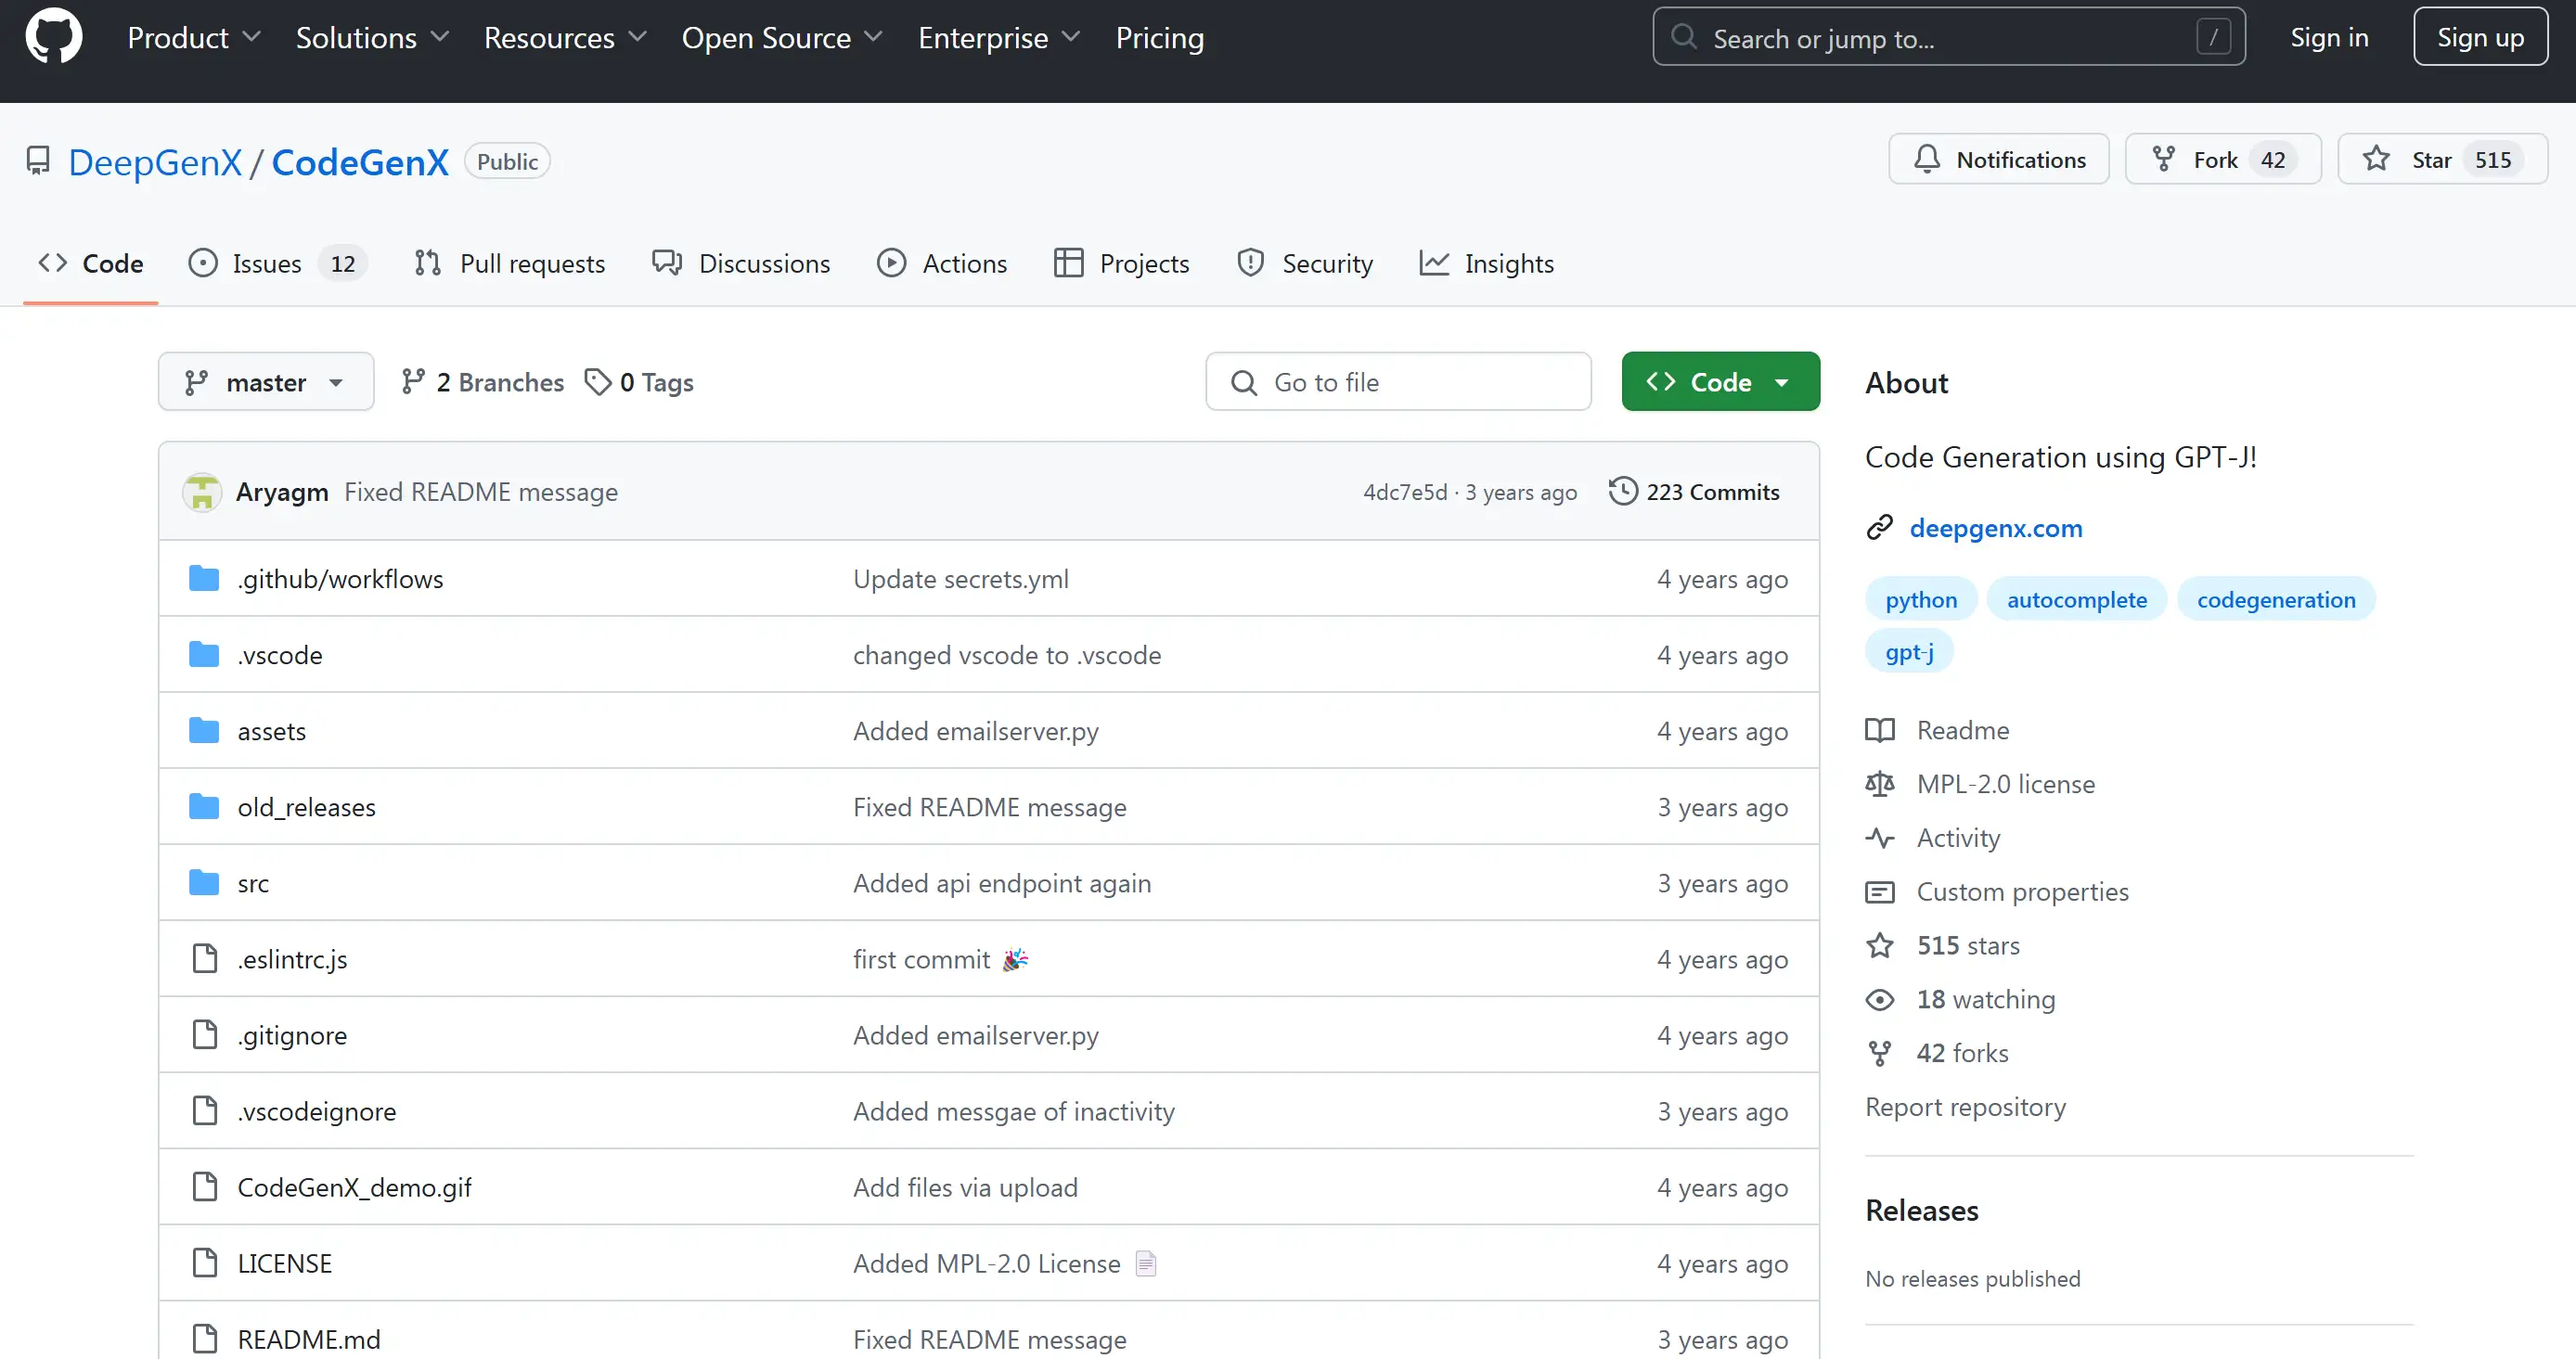Click the GitHub Octocat logo
Viewport: 2576px width, 1359px height.
[x=53, y=37]
